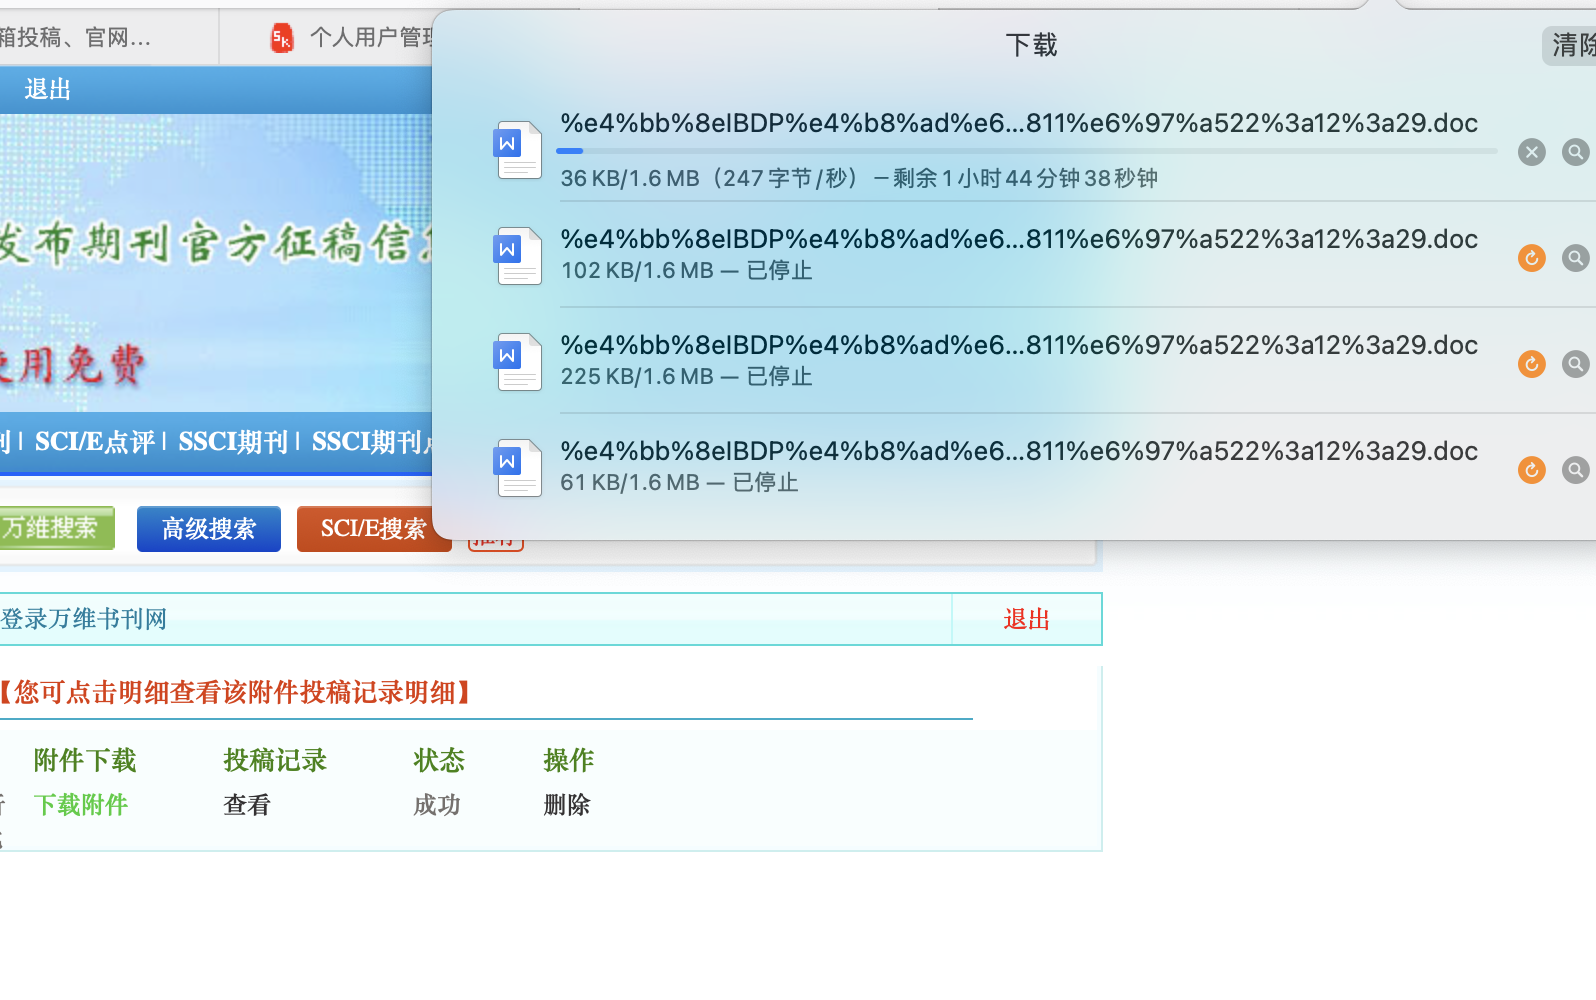Click the Word icon of 61 KB download
Screen dimensions: 1596x1000
[519, 468]
